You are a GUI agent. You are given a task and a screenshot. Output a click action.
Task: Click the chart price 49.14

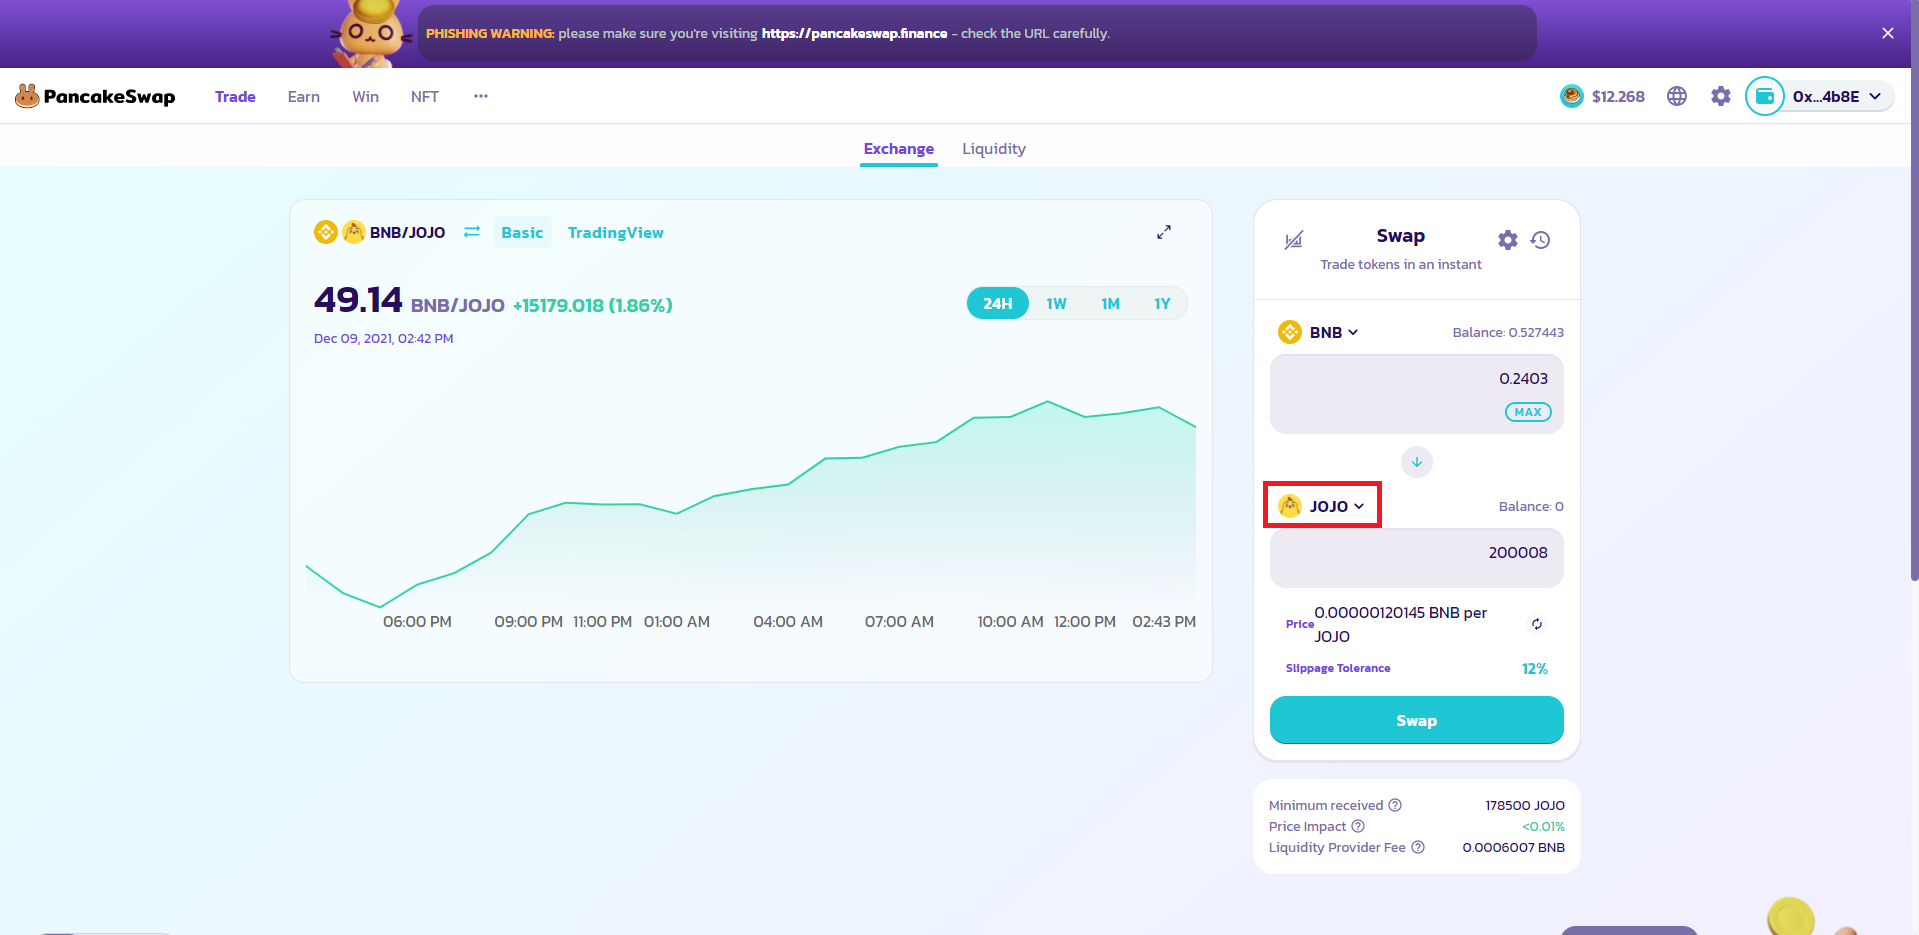click(x=358, y=299)
